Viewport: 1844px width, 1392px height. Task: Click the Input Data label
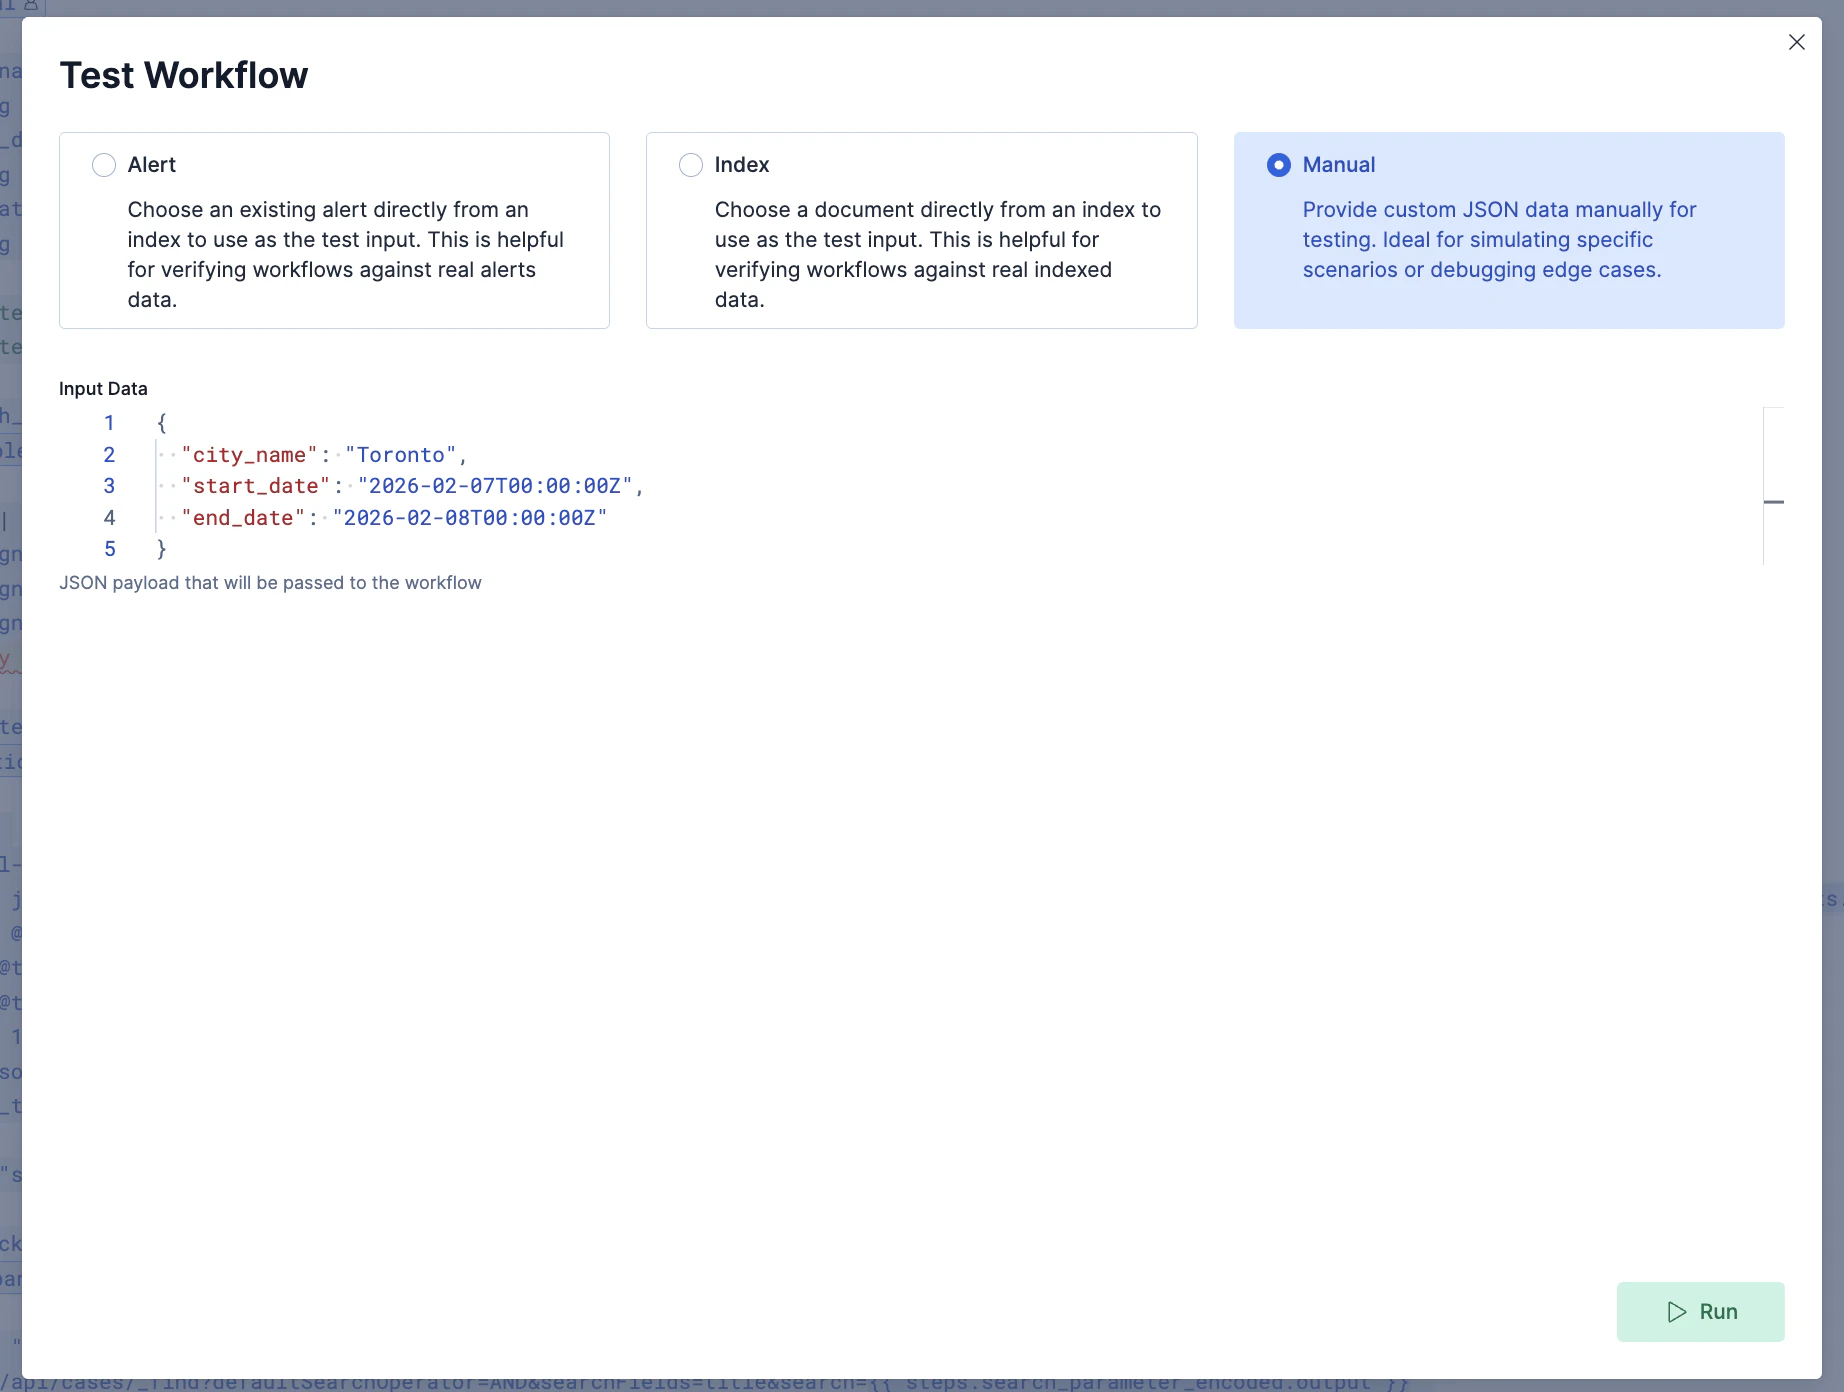pos(103,389)
